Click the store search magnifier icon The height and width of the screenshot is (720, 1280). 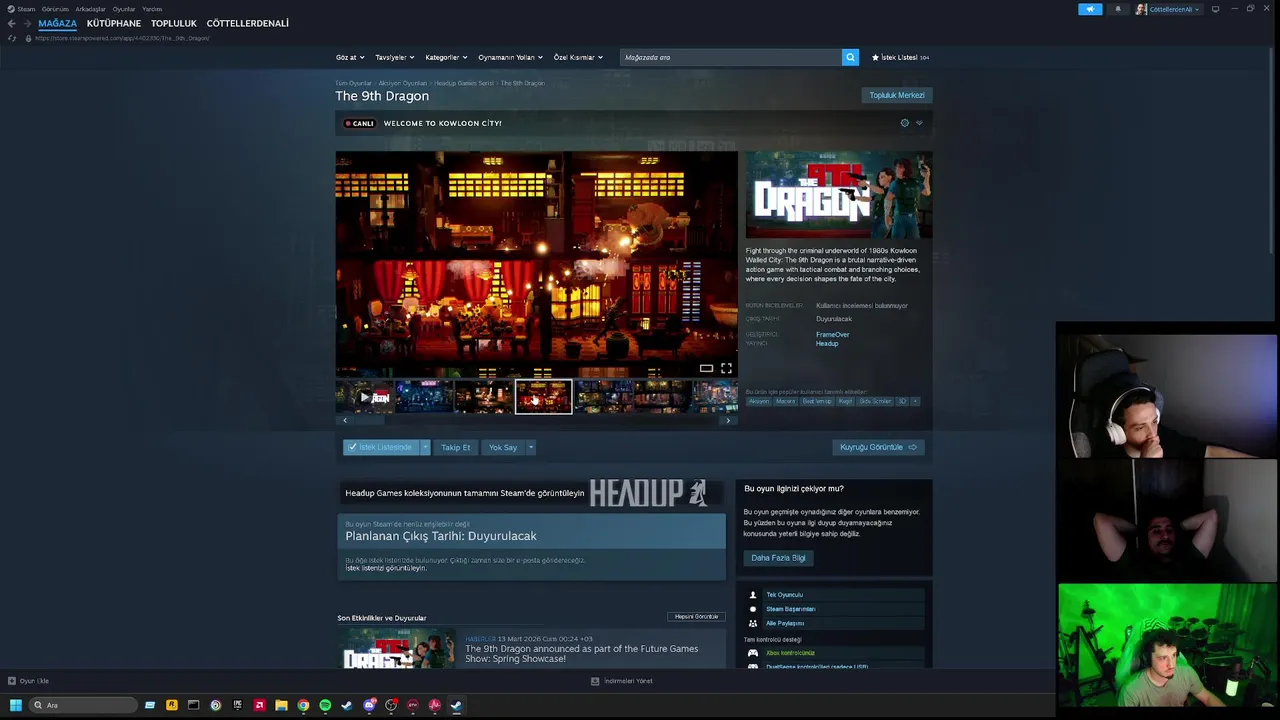(x=850, y=57)
